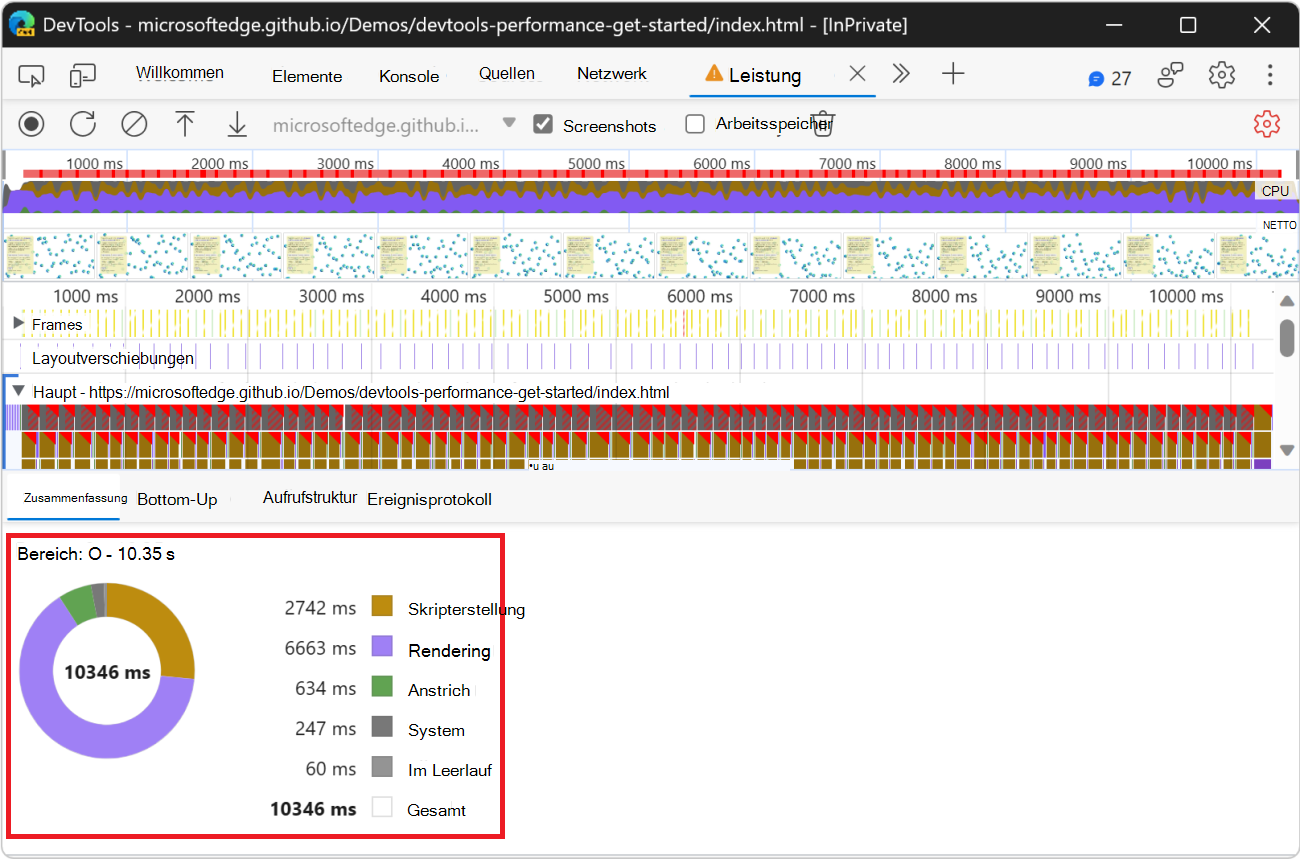Screen dimensions: 1300x859
Task: Open the Ereignisprotokoll tab
Action: coord(429,500)
